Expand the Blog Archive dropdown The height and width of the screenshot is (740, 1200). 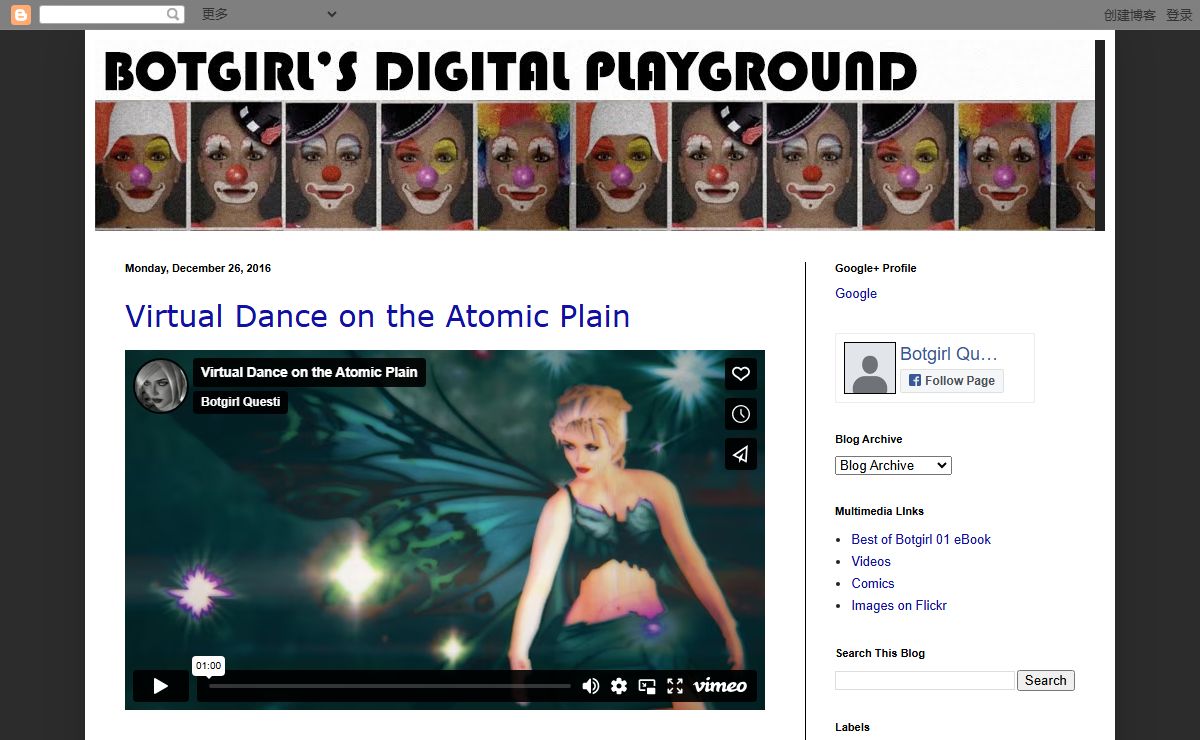click(x=893, y=466)
